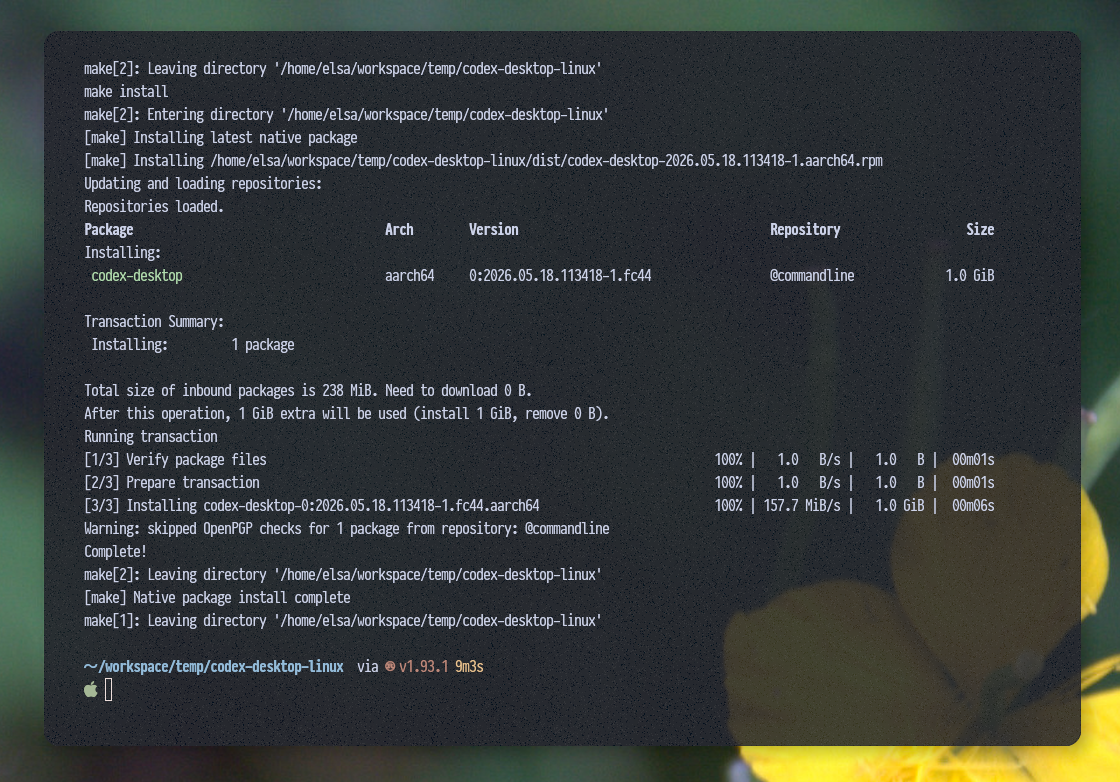
Task: Click the 'Package' column header
Action: 109,230
